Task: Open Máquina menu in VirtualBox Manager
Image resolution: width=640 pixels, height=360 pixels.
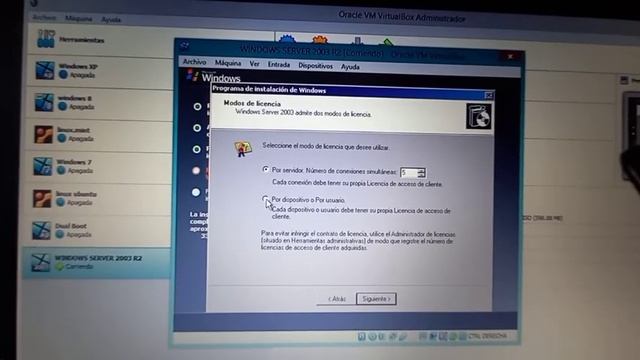Action: pos(78,18)
